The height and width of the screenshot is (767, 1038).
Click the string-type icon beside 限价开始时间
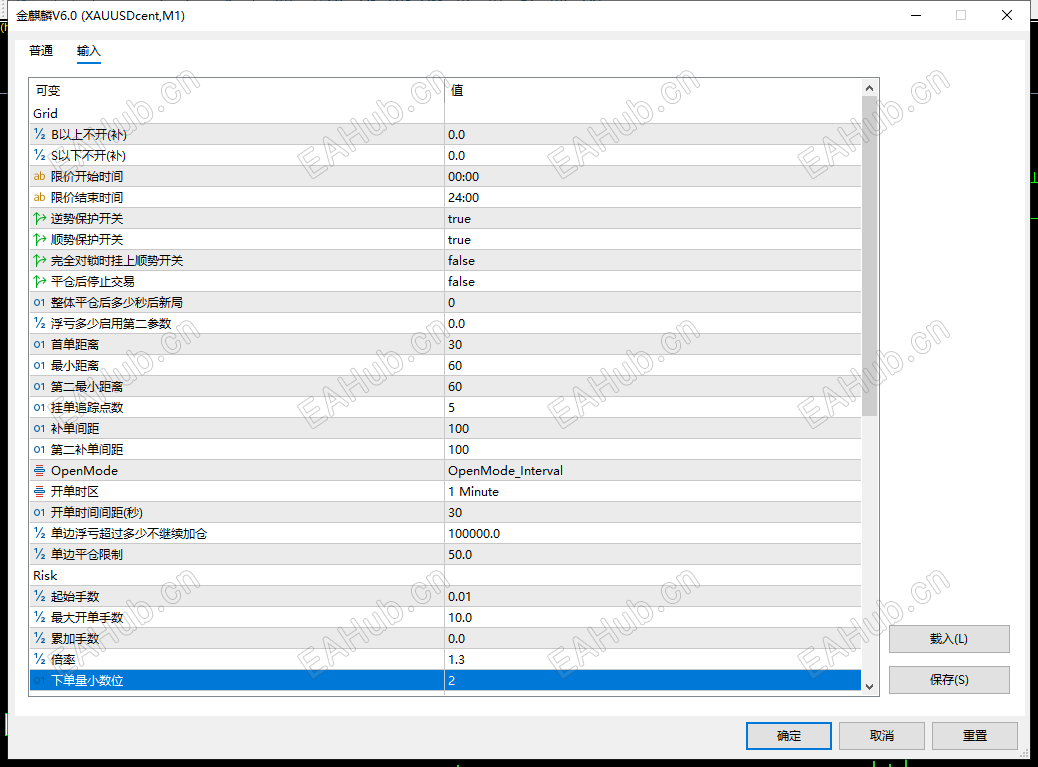[x=40, y=177]
